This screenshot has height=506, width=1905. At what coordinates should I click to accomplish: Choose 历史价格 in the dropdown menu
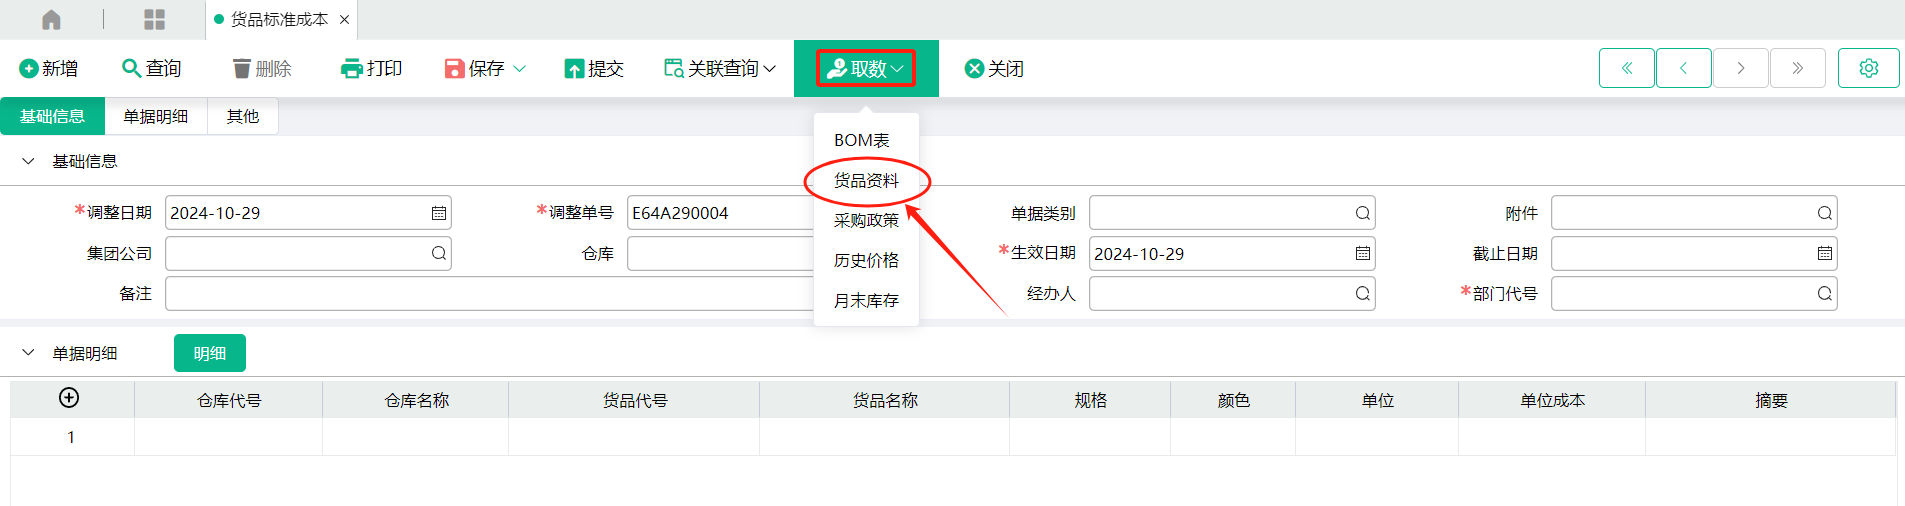pyautogui.click(x=866, y=261)
